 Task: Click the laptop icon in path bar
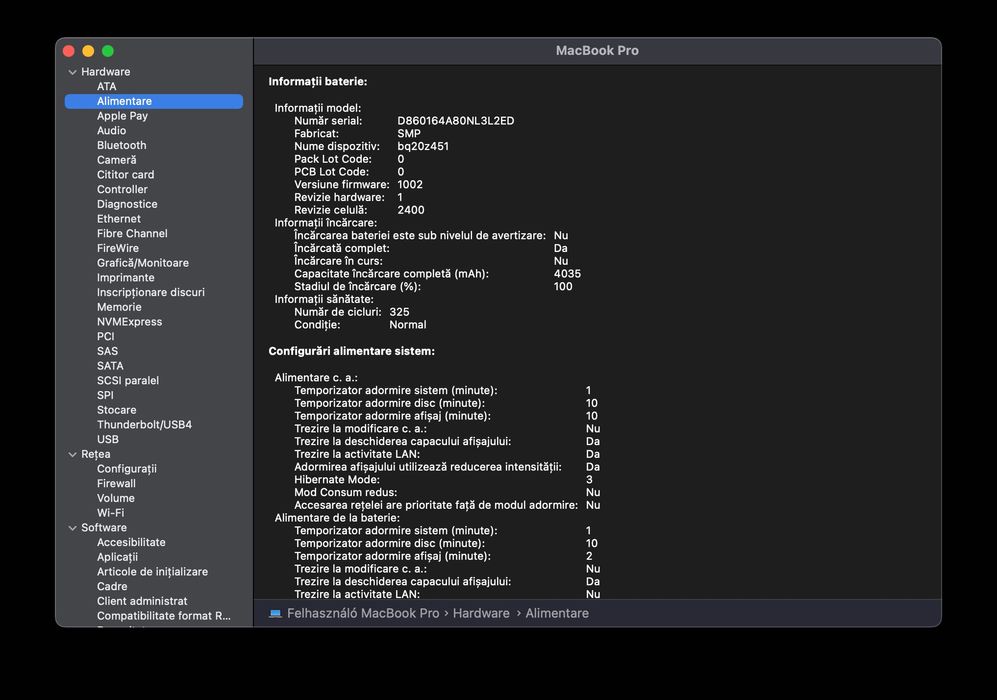(x=275, y=614)
